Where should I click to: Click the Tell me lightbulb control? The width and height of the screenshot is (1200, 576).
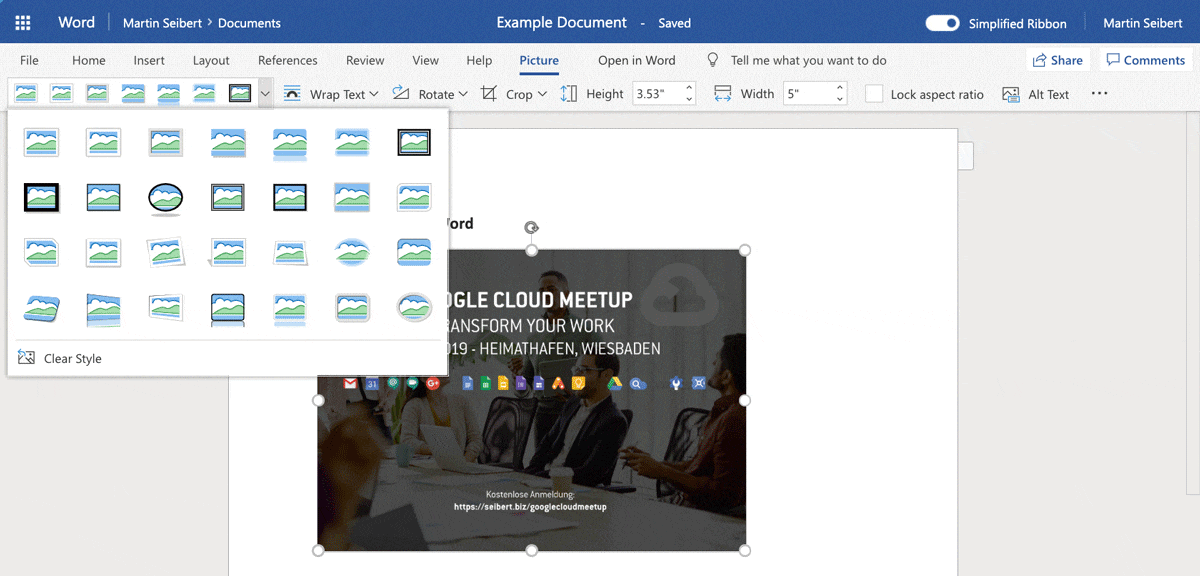(x=713, y=60)
